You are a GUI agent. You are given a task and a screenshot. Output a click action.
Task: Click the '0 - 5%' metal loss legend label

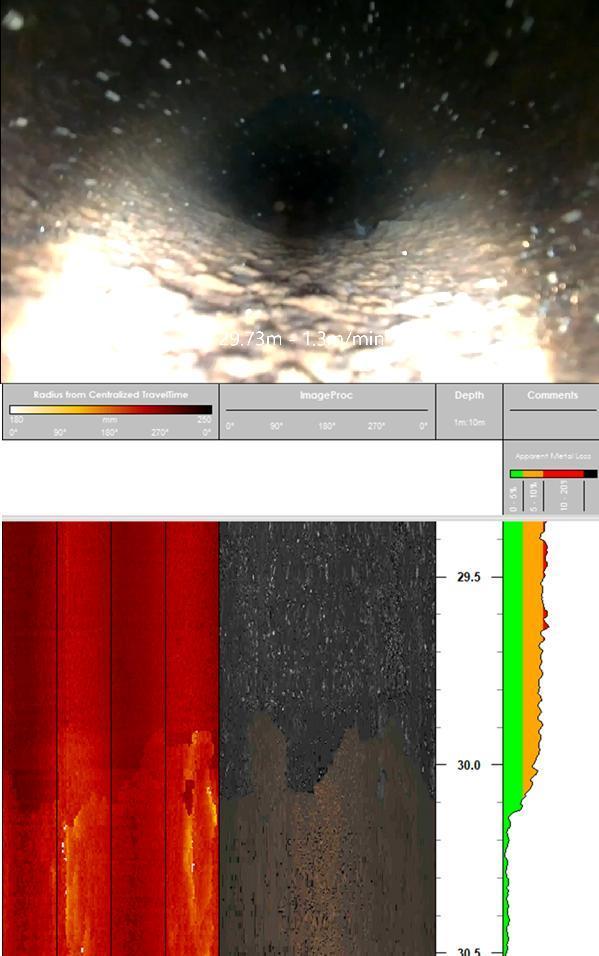coord(514,499)
